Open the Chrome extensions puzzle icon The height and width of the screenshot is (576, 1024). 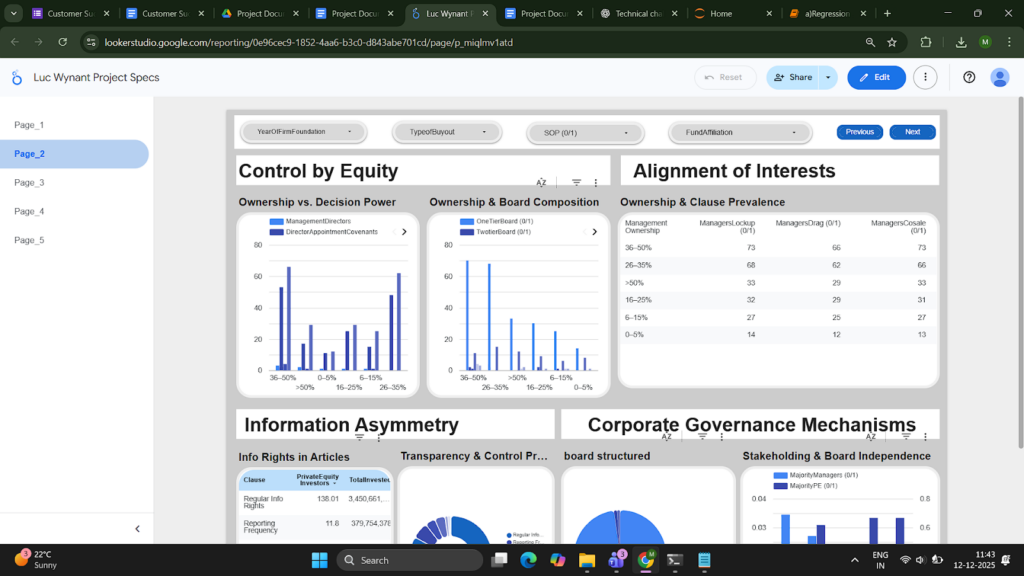925,43
